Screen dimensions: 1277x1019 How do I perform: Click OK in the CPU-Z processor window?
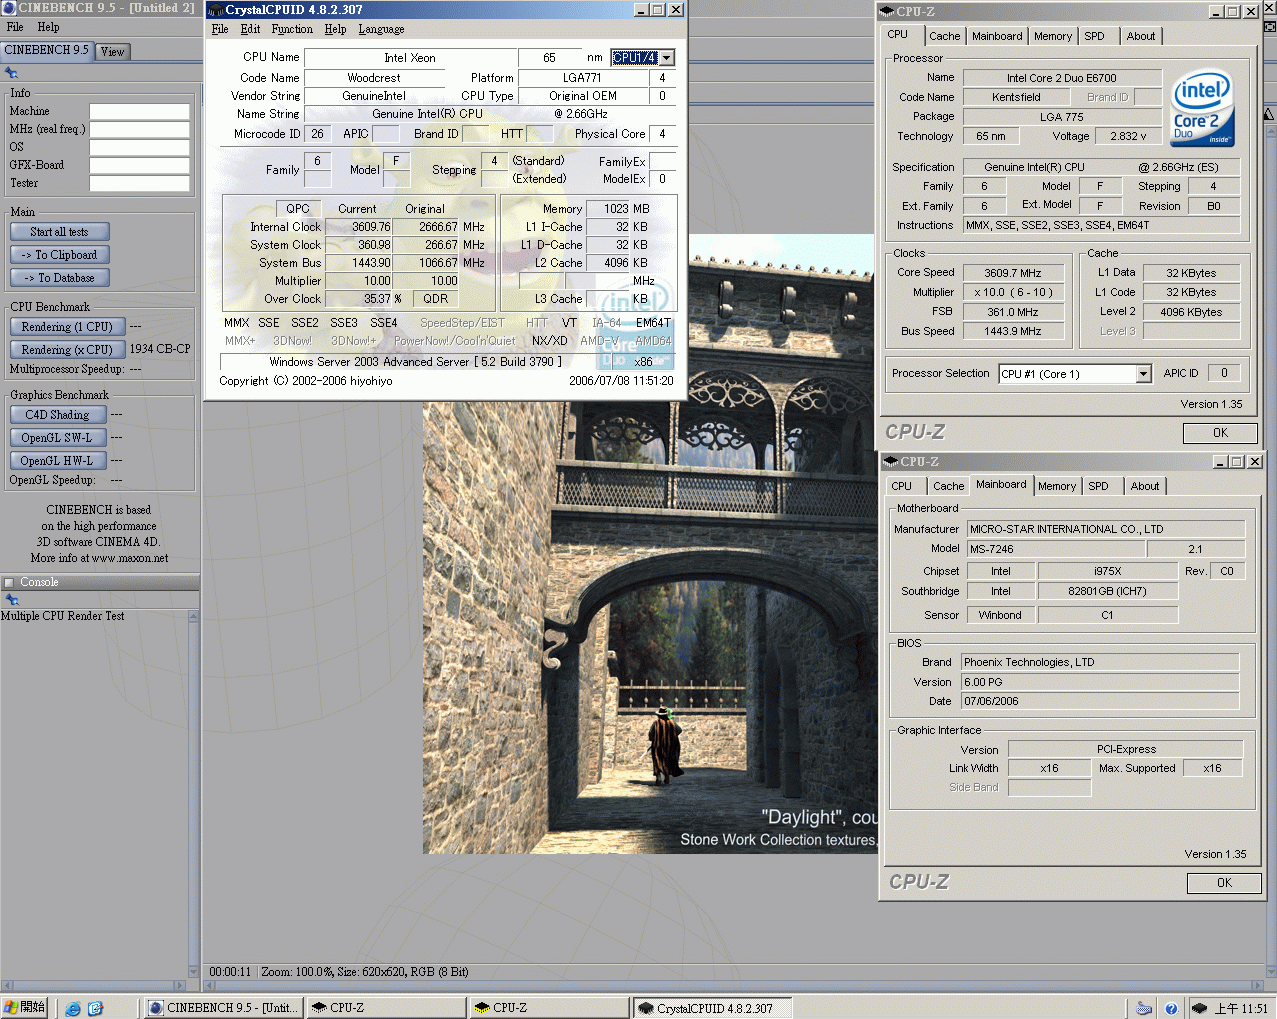click(1220, 433)
